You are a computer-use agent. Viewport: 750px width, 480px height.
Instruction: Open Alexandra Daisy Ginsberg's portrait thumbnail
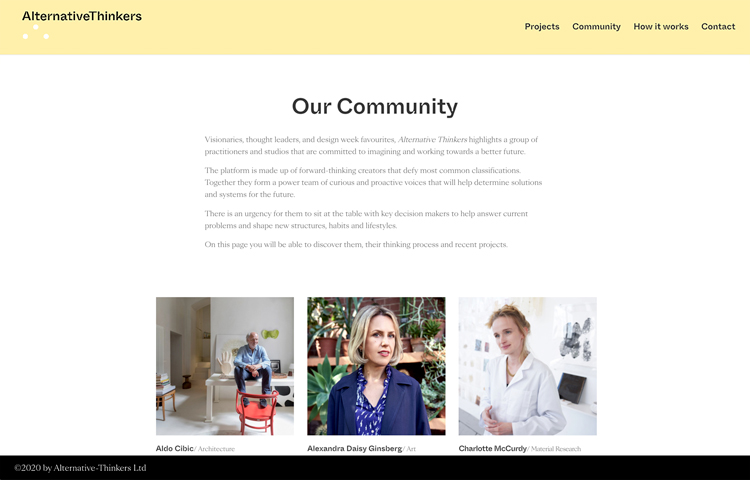pyautogui.click(x=376, y=366)
